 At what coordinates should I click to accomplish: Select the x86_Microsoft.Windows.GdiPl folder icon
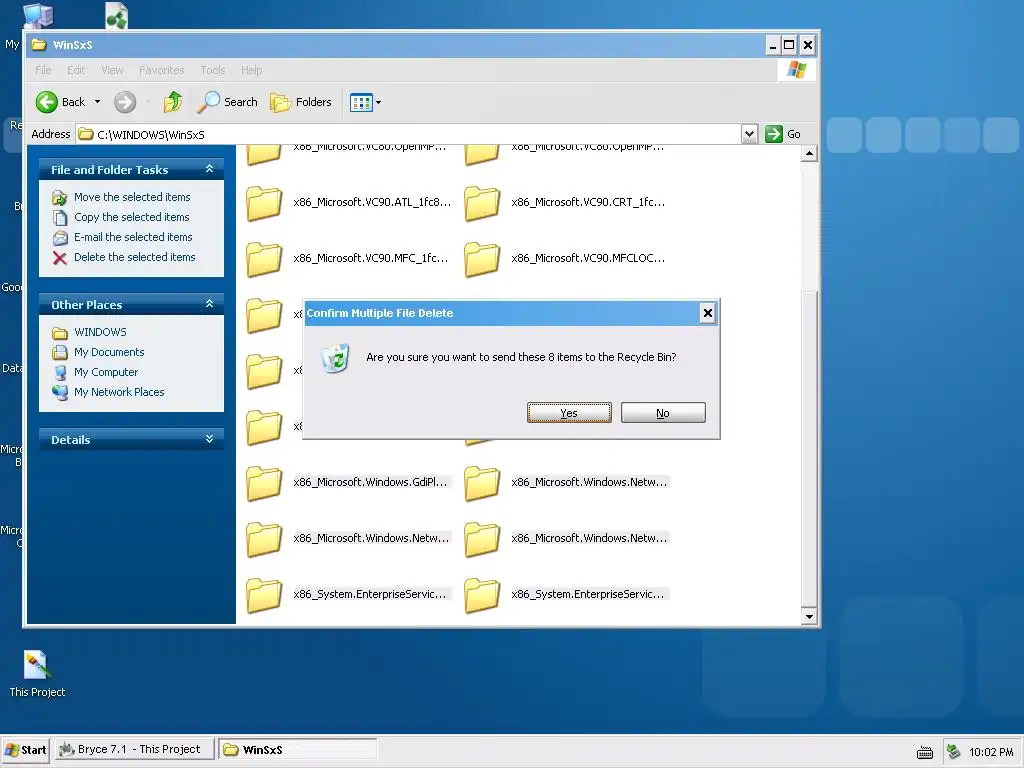tap(264, 483)
